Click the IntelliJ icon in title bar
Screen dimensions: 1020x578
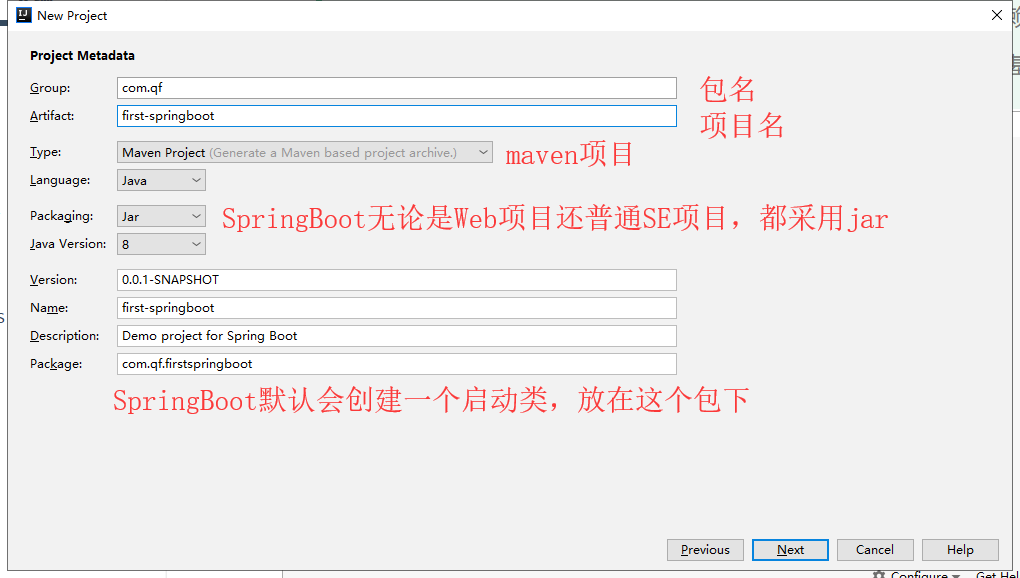(23, 15)
